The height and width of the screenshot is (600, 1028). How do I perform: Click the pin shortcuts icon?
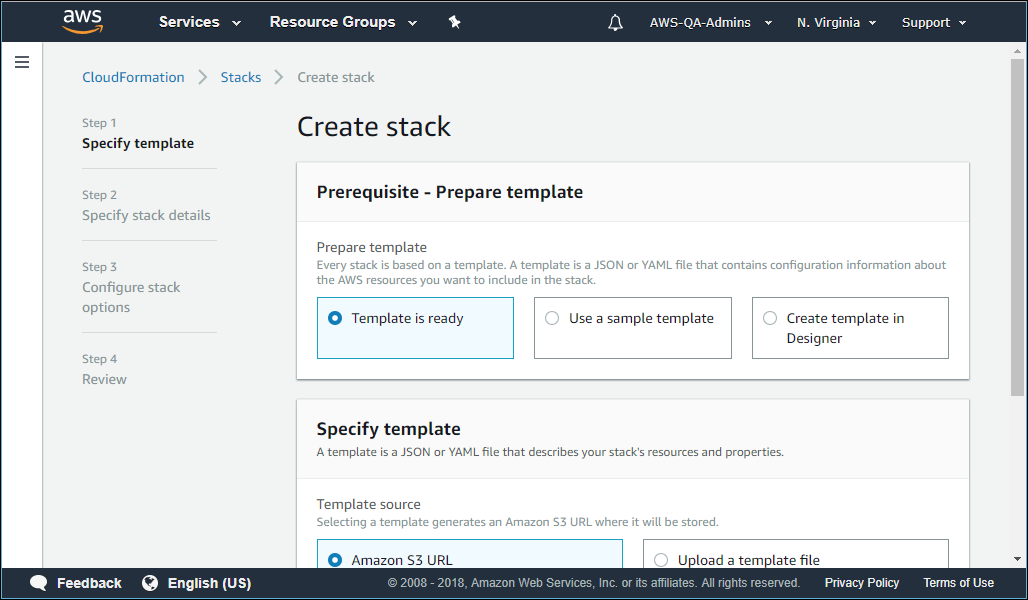(454, 22)
